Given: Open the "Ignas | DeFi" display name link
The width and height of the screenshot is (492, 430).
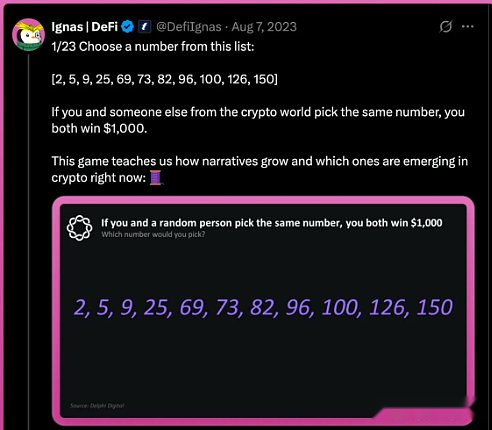Looking at the screenshot, I should pyautogui.click(x=85, y=27).
